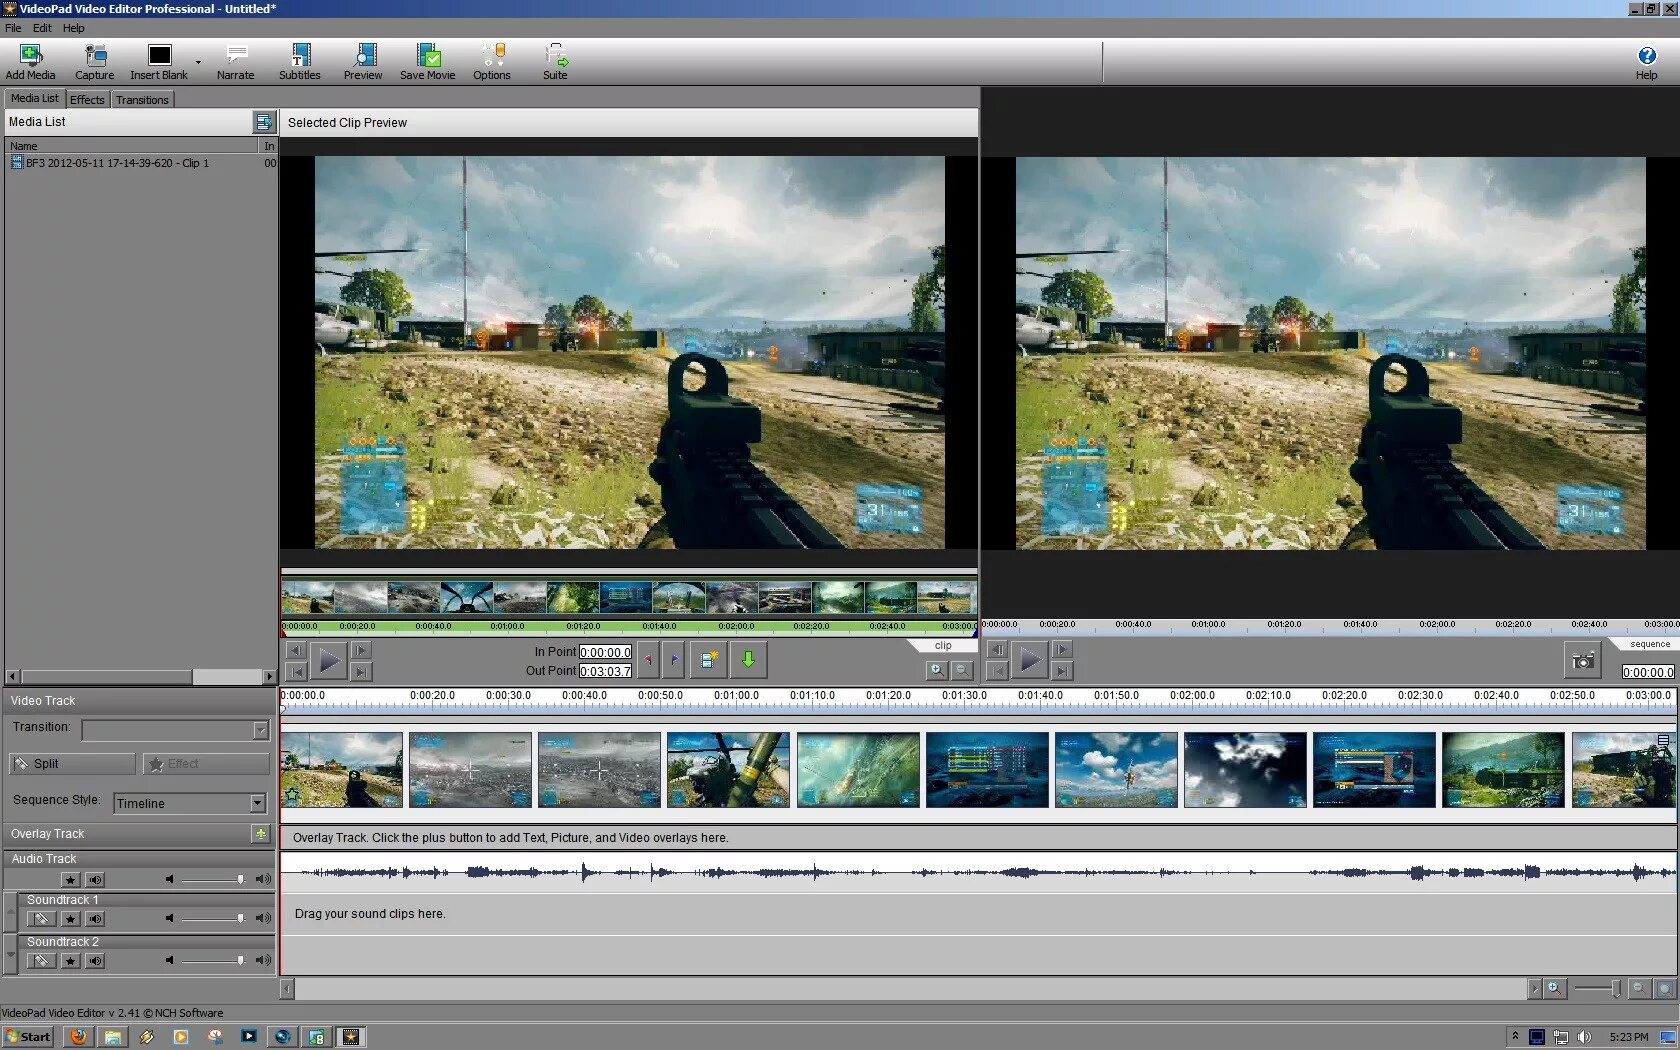The width and height of the screenshot is (1680, 1050).
Task: Set the blue Out Point flag
Action: [674, 660]
